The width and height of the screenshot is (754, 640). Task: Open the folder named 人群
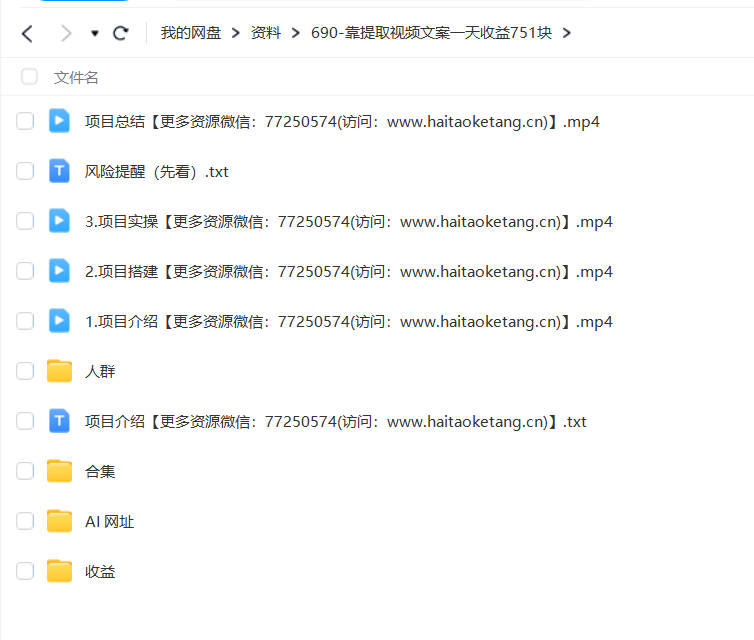tap(100, 371)
